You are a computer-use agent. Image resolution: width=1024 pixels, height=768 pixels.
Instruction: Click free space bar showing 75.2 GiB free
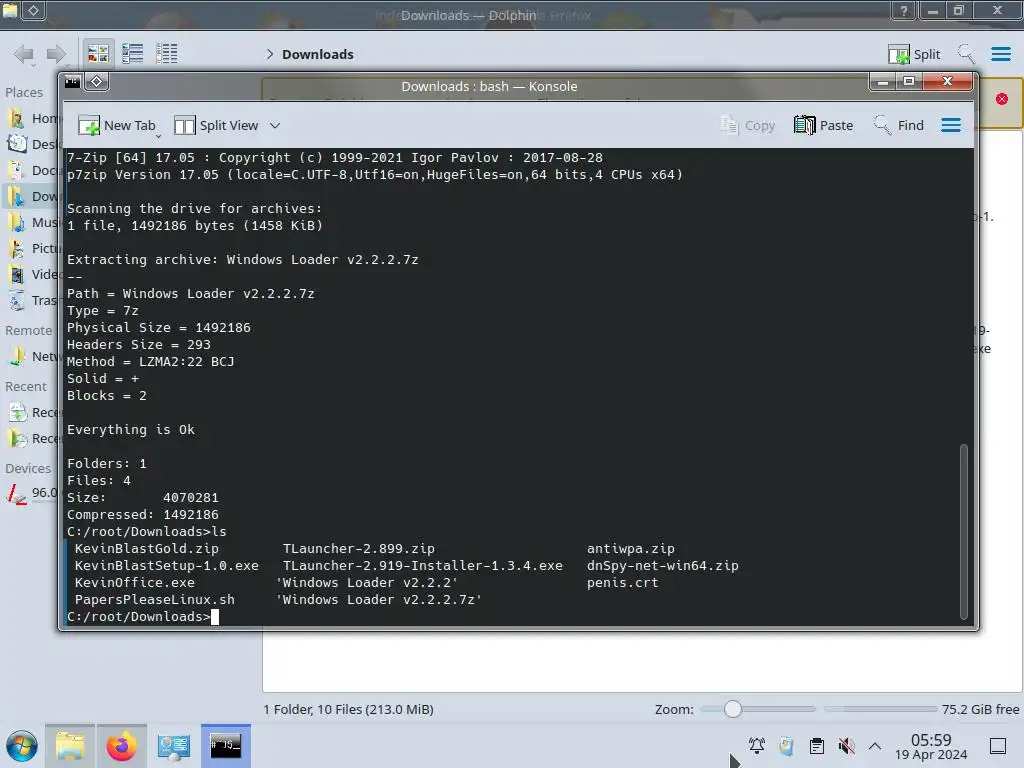click(x=921, y=709)
